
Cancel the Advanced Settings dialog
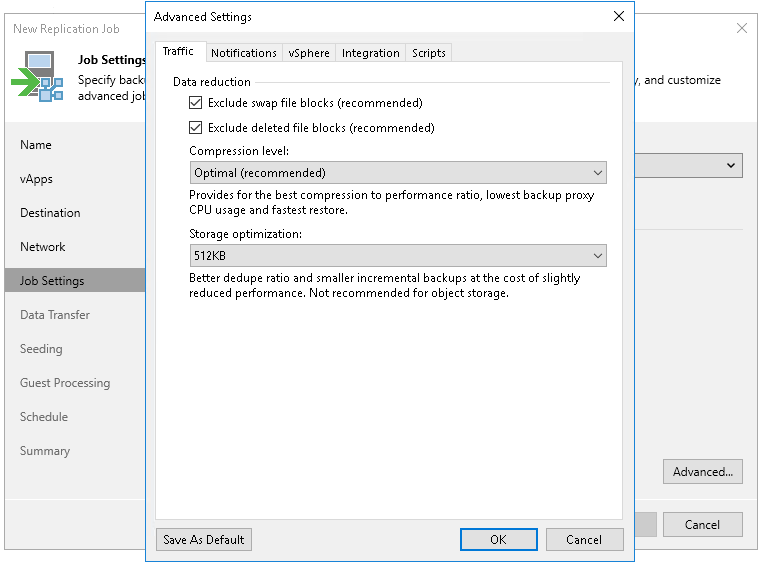tap(584, 540)
